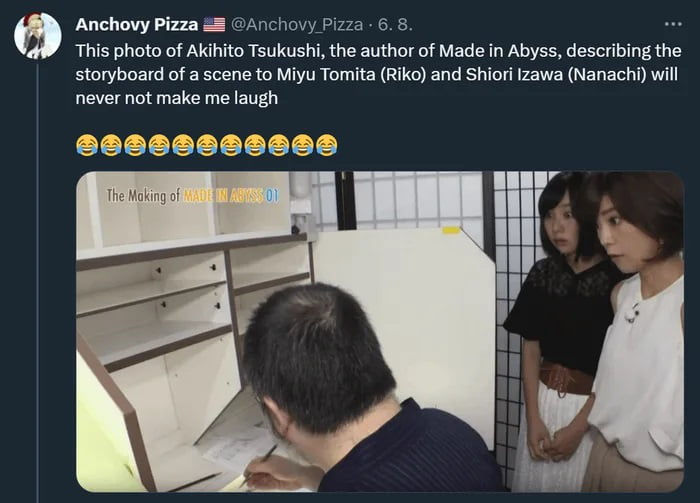Click "never not make me laugh" text line
700x503 pixels.
click(176, 97)
